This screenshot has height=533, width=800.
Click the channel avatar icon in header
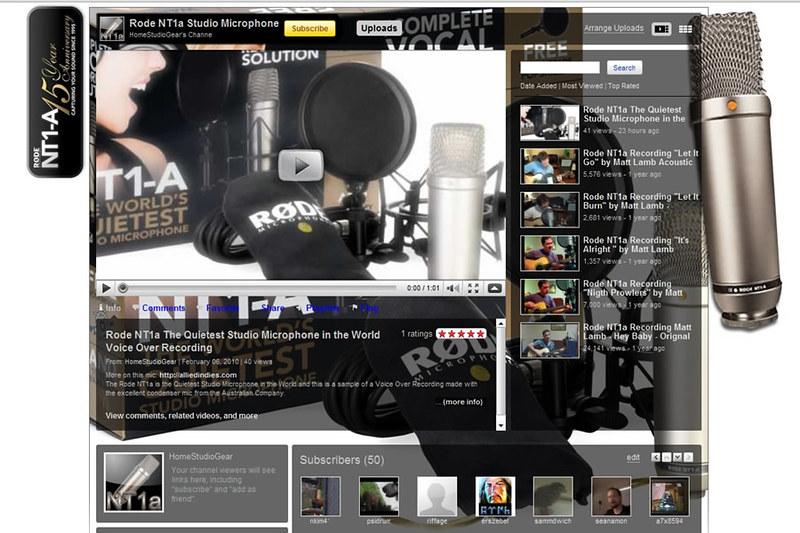click(112, 29)
